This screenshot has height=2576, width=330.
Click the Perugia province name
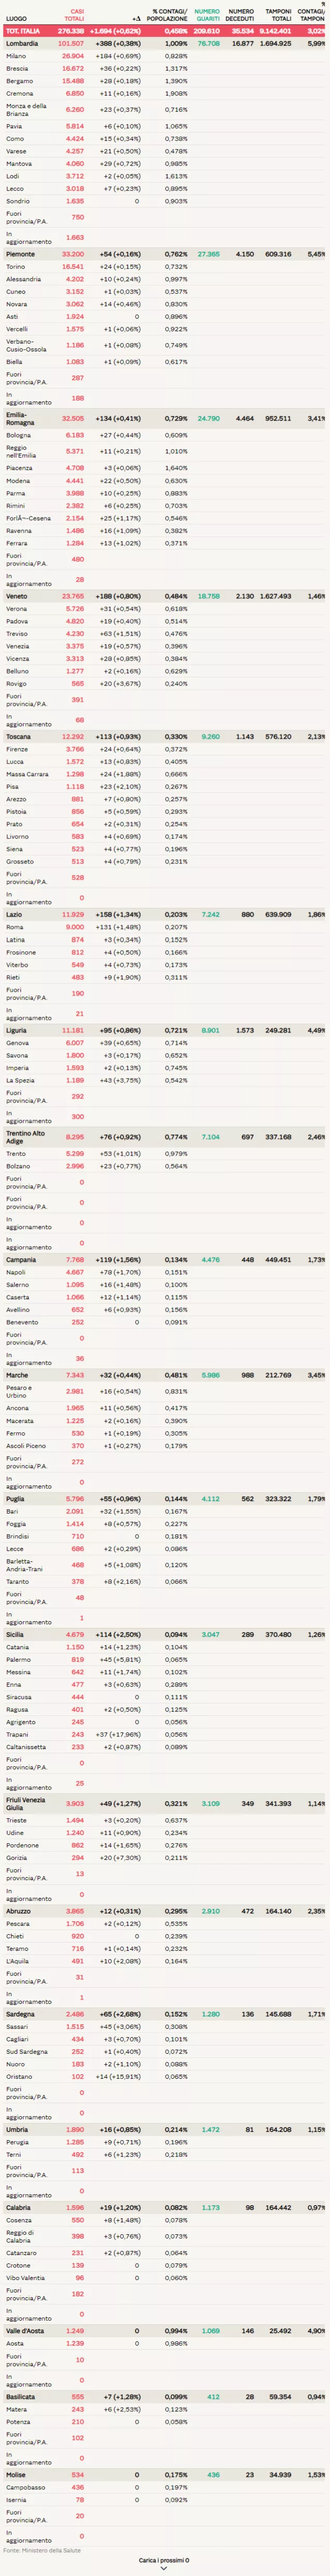(17, 2143)
